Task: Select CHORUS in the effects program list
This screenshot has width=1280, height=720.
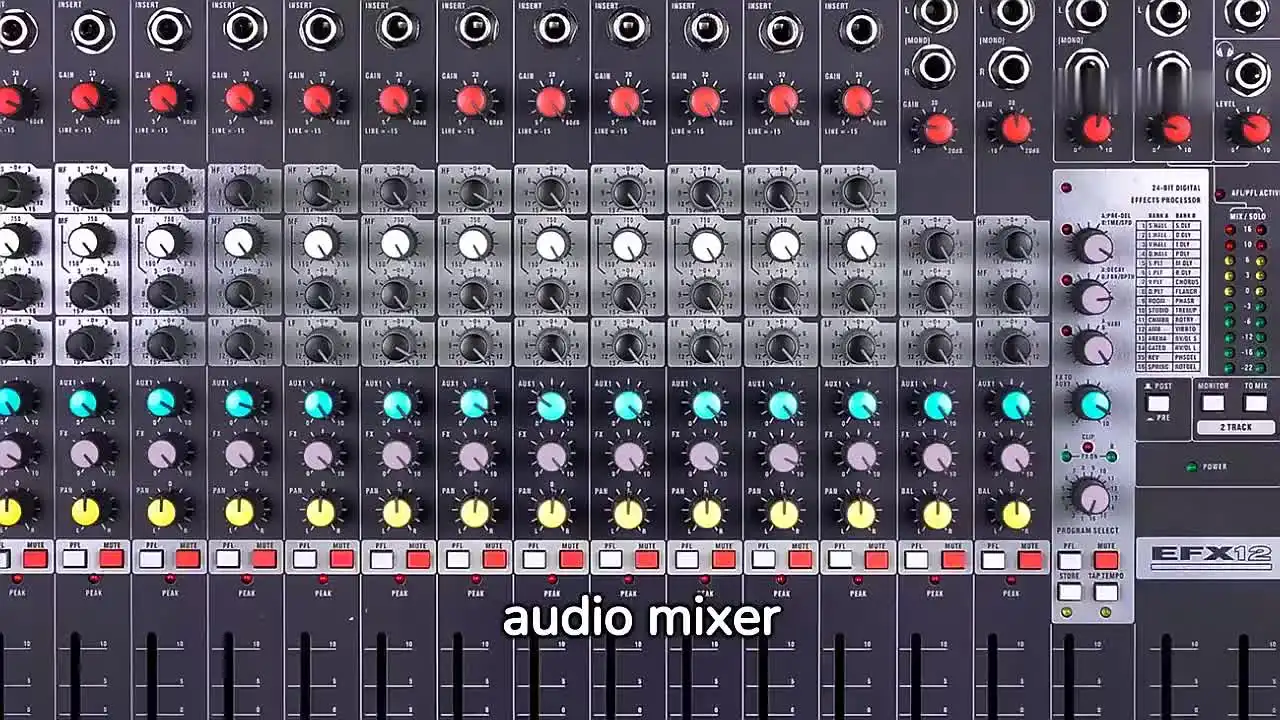Action: pos(1186,282)
